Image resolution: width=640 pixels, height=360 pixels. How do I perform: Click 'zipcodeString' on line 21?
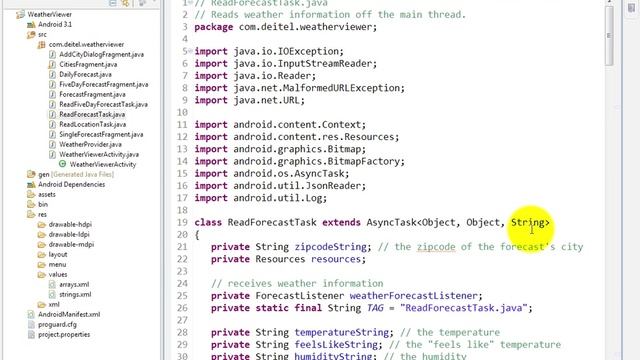tap(331, 247)
